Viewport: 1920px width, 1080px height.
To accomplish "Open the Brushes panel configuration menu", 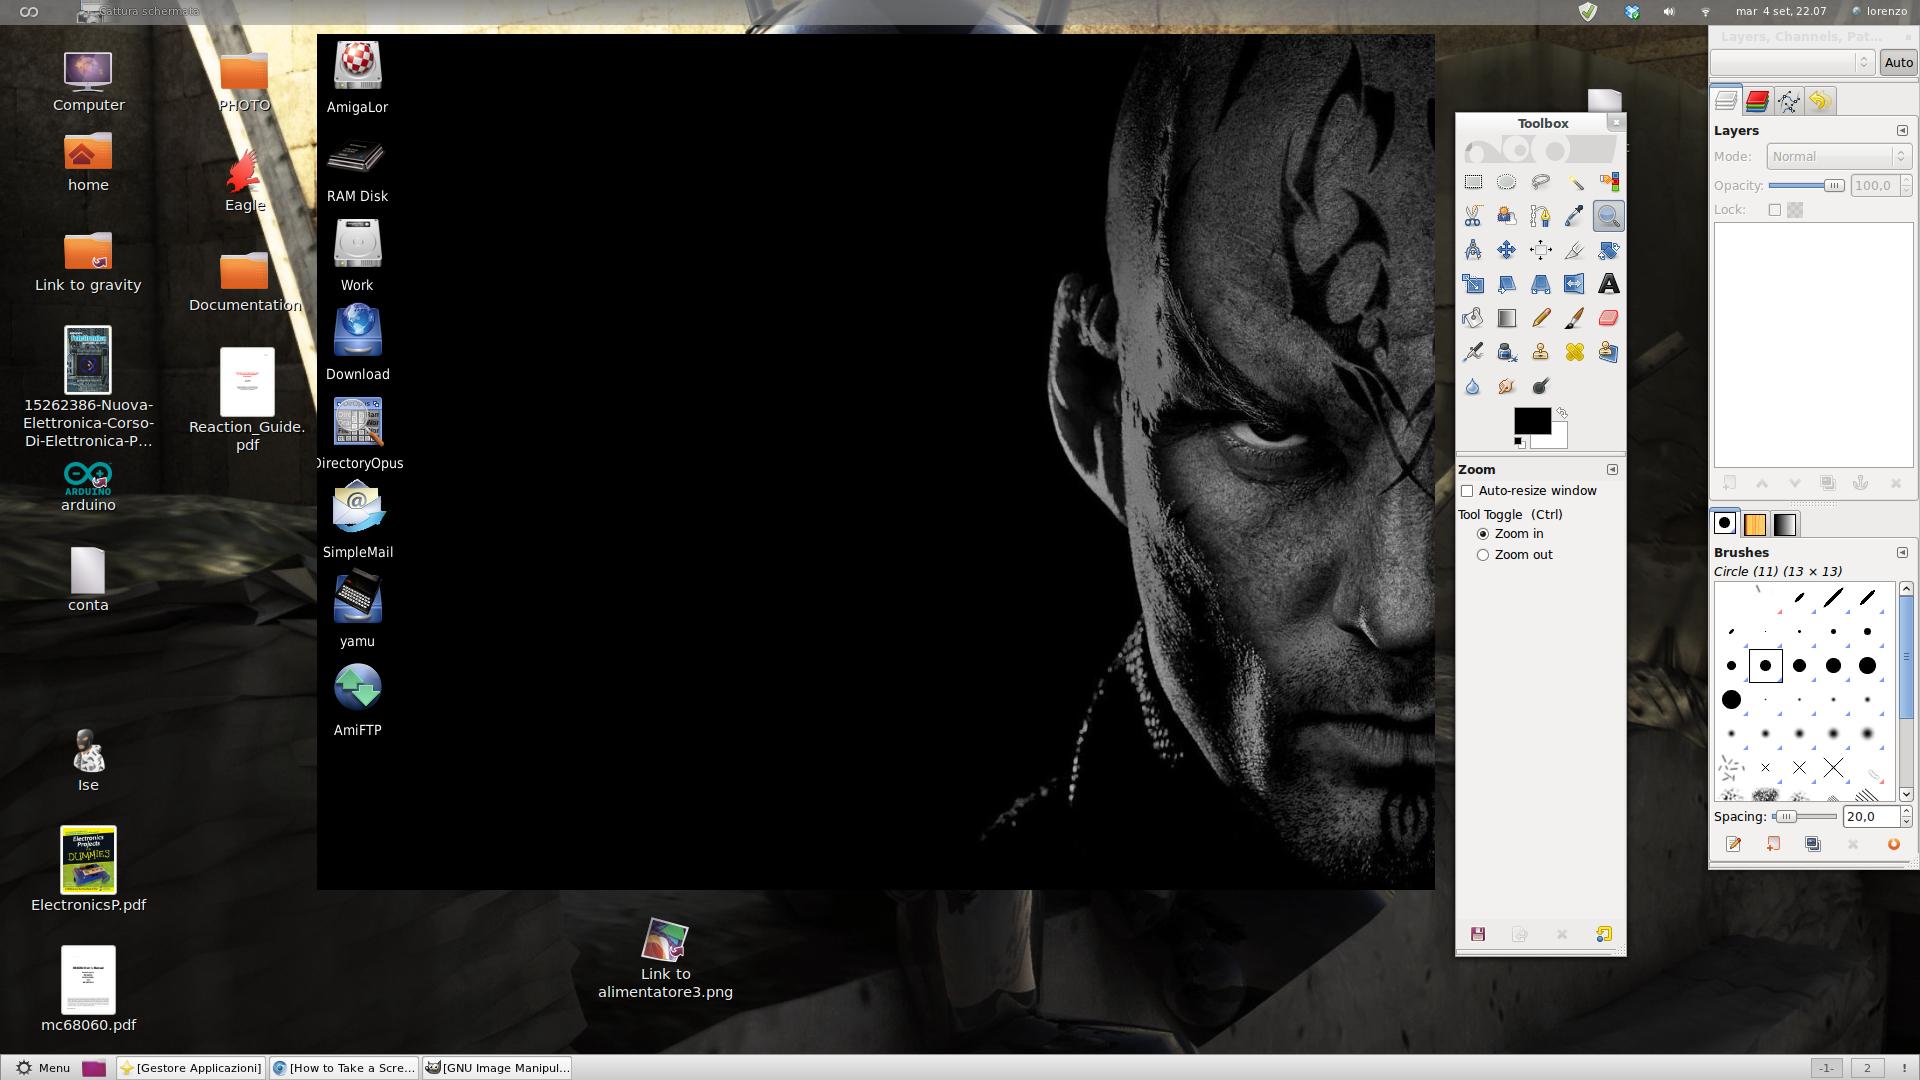I will point(1902,553).
